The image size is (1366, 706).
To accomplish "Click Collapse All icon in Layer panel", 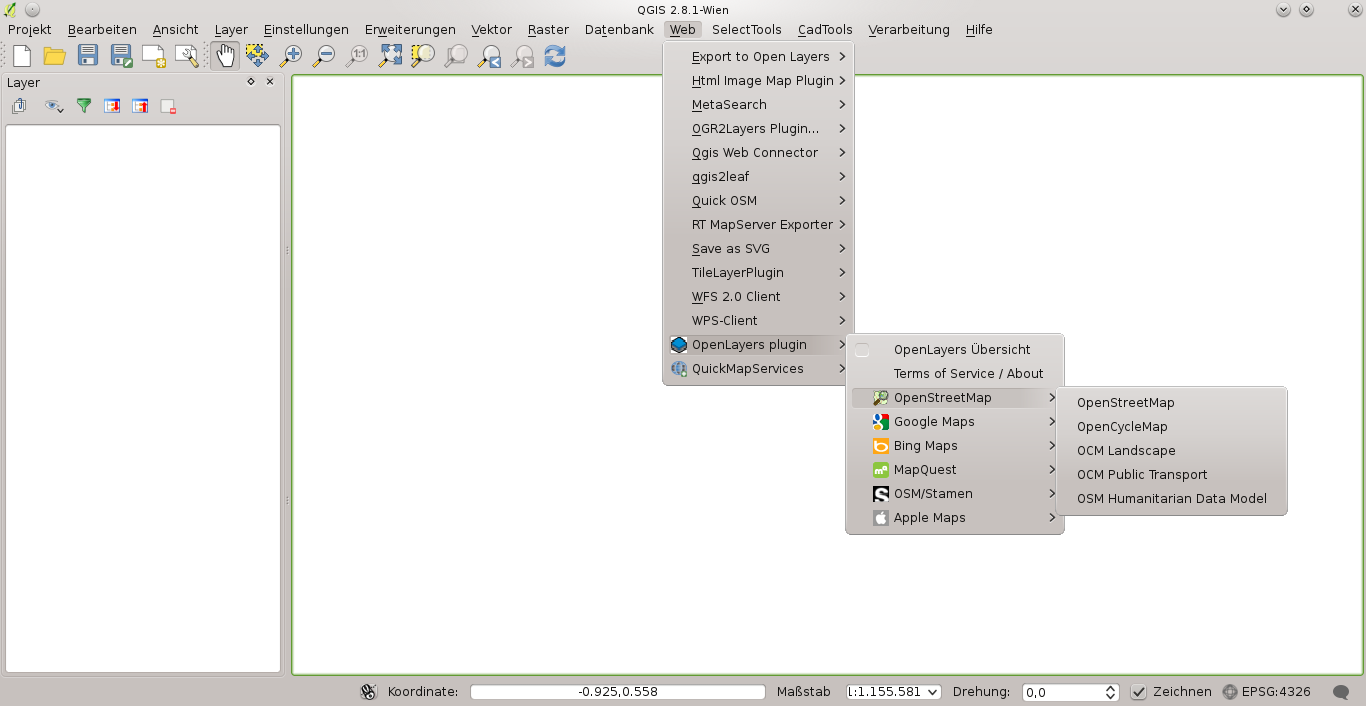I will pyautogui.click(x=140, y=106).
